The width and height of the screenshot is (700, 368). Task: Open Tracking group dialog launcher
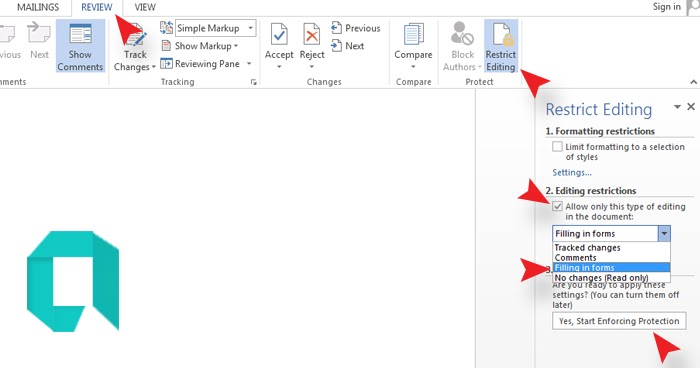[253, 82]
